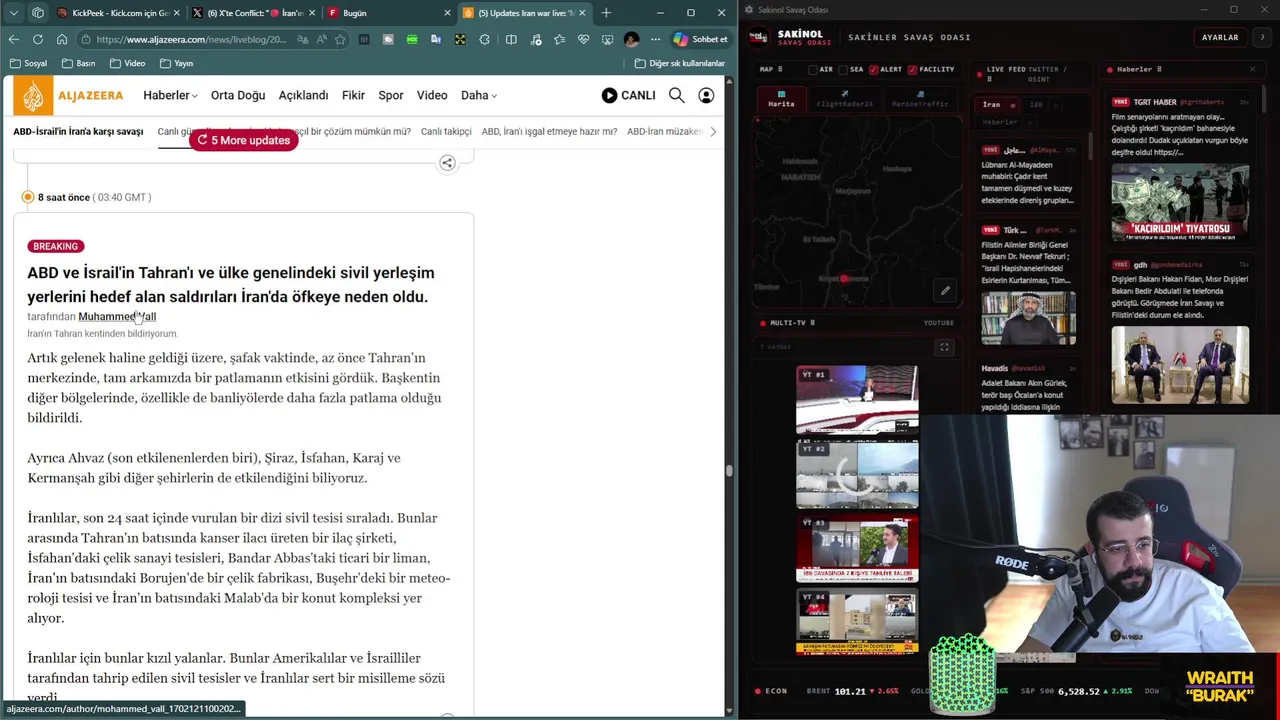Open the workspaces icon in the tab bar

[38, 13]
